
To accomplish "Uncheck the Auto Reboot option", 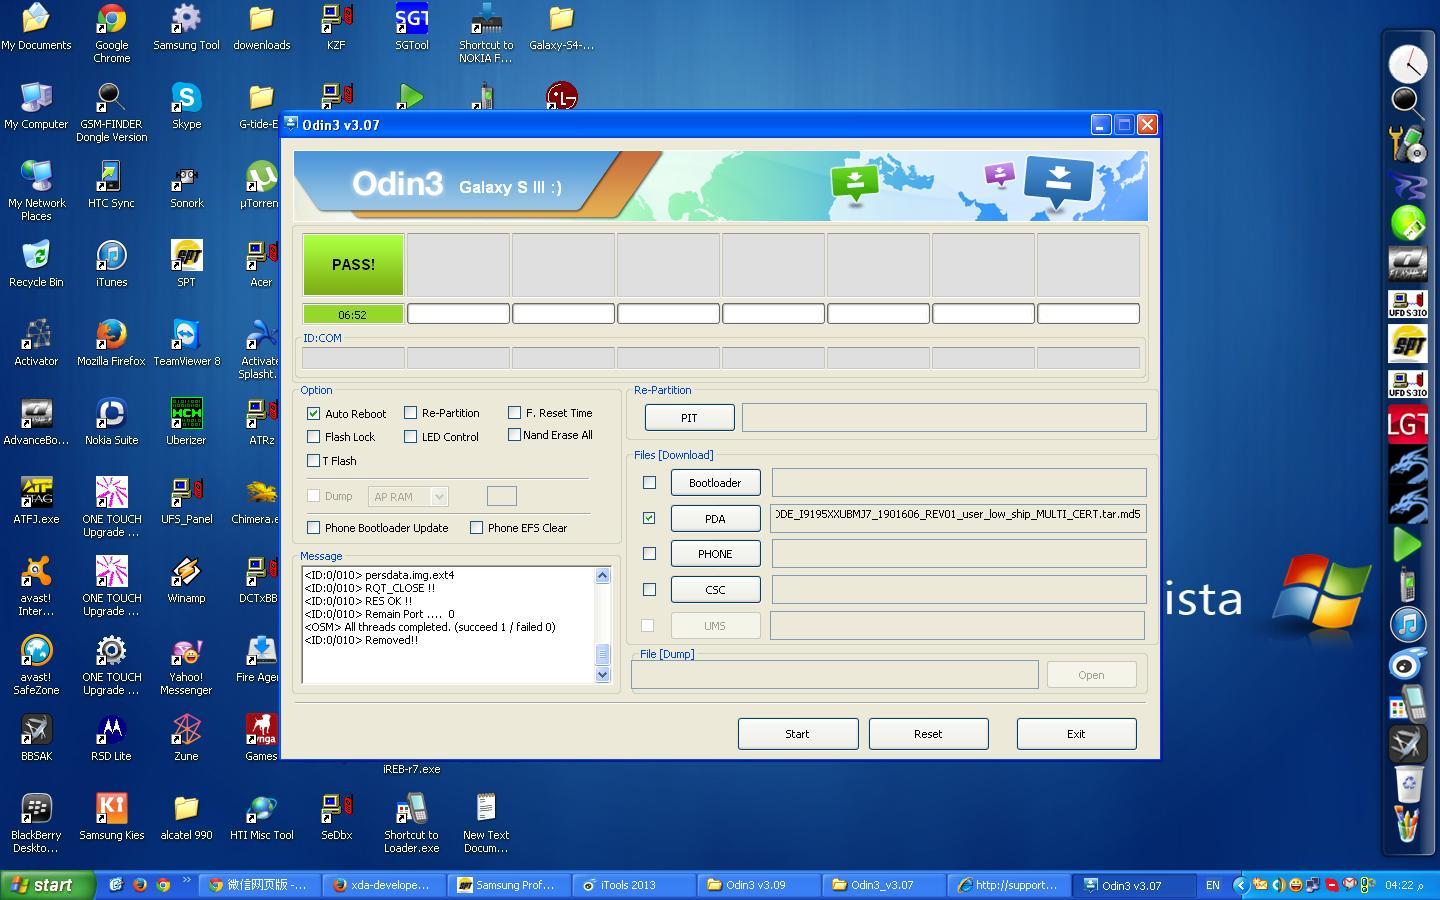I will pos(314,413).
